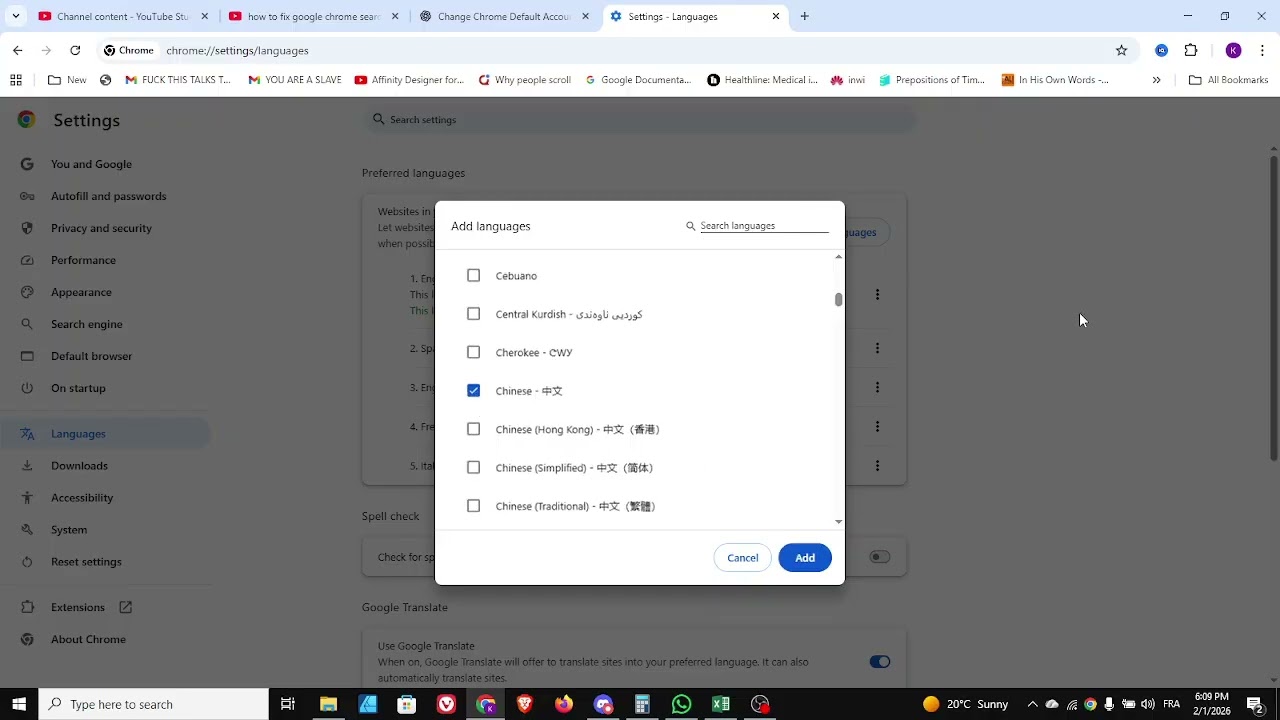Screen dimensions: 1280x720
Task: Switch to Change Chrome Default Account tab
Action: point(504,16)
